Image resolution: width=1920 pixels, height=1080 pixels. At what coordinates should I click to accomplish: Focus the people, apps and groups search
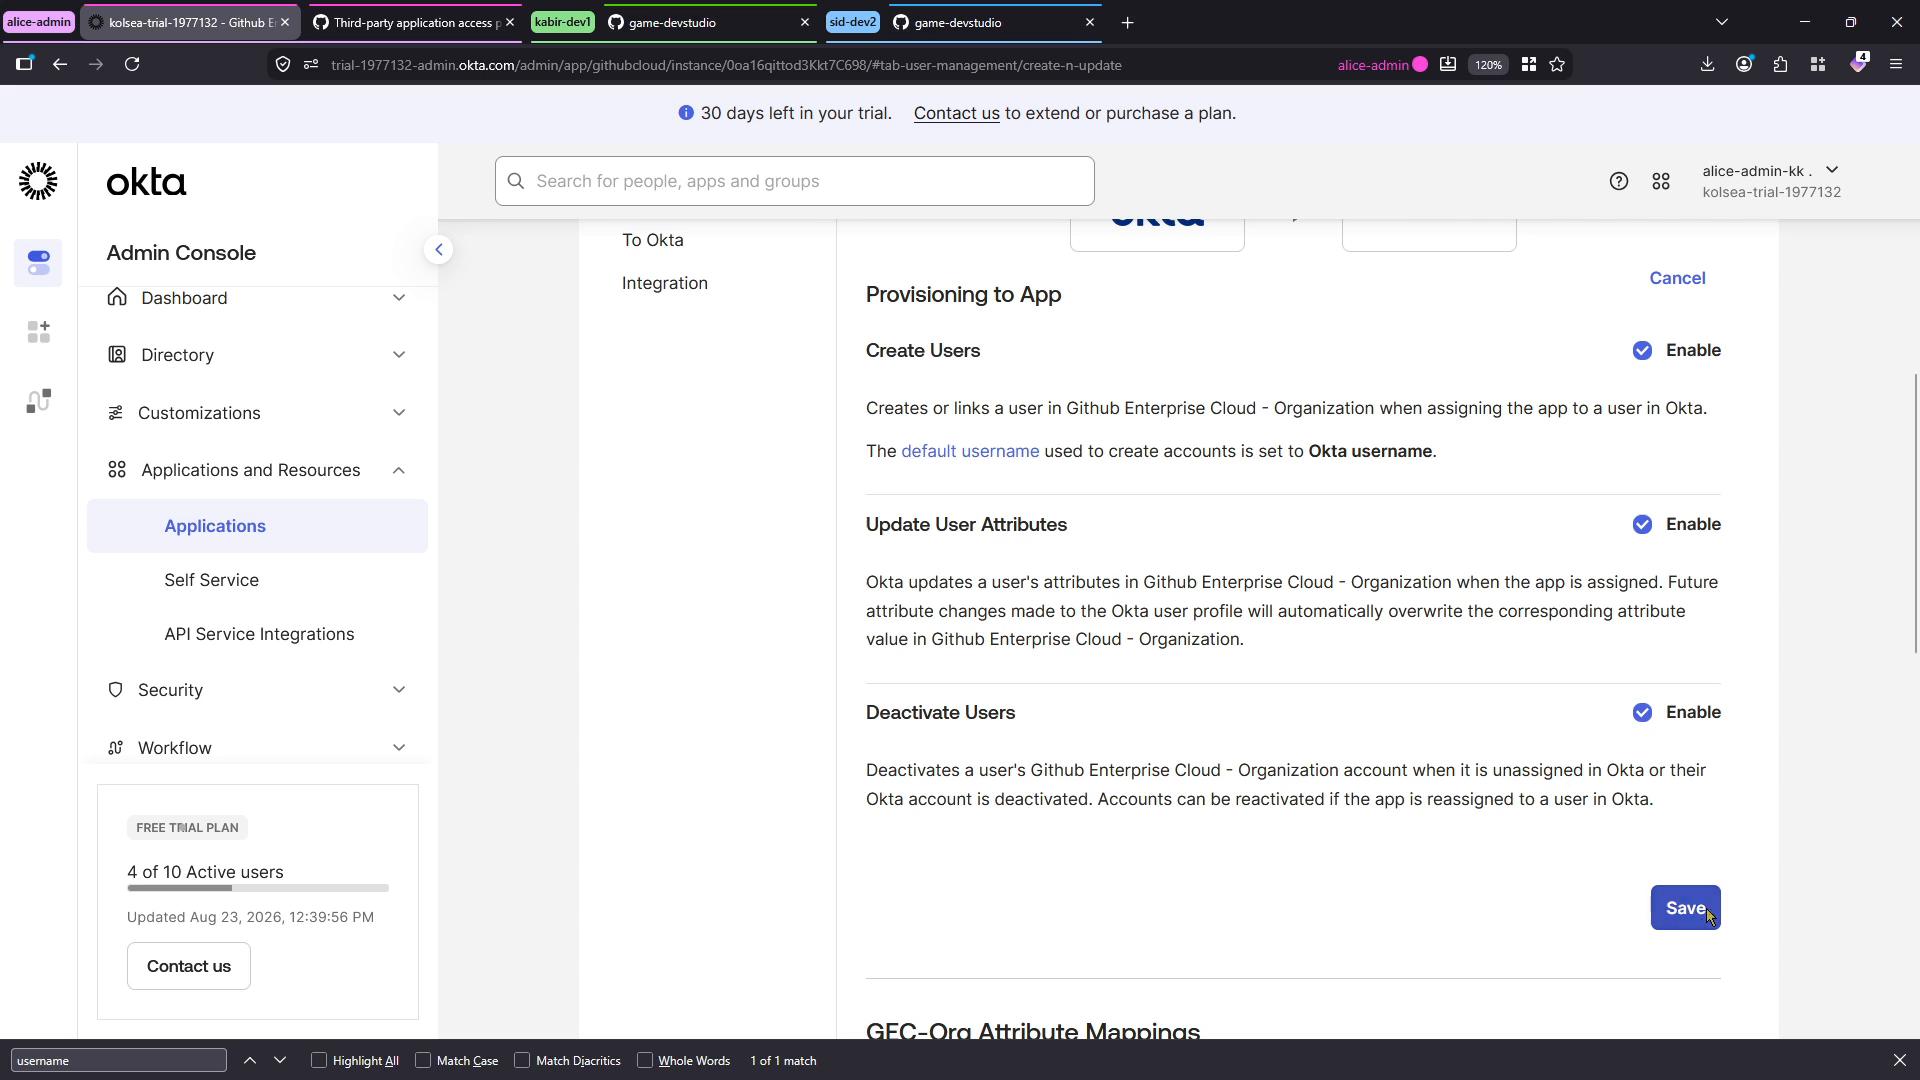794,181
